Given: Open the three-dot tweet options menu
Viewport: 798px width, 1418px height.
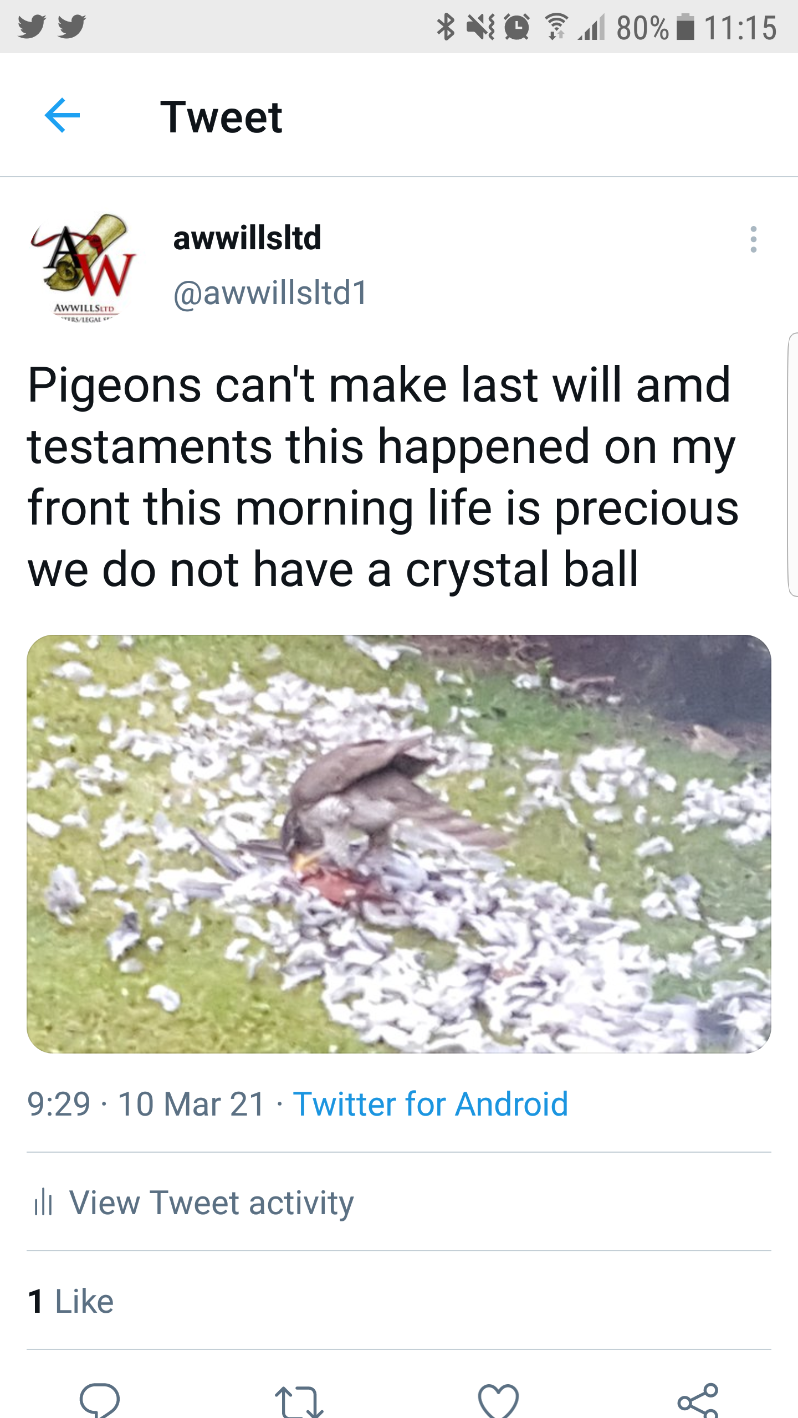Looking at the screenshot, I should [753, 239].
